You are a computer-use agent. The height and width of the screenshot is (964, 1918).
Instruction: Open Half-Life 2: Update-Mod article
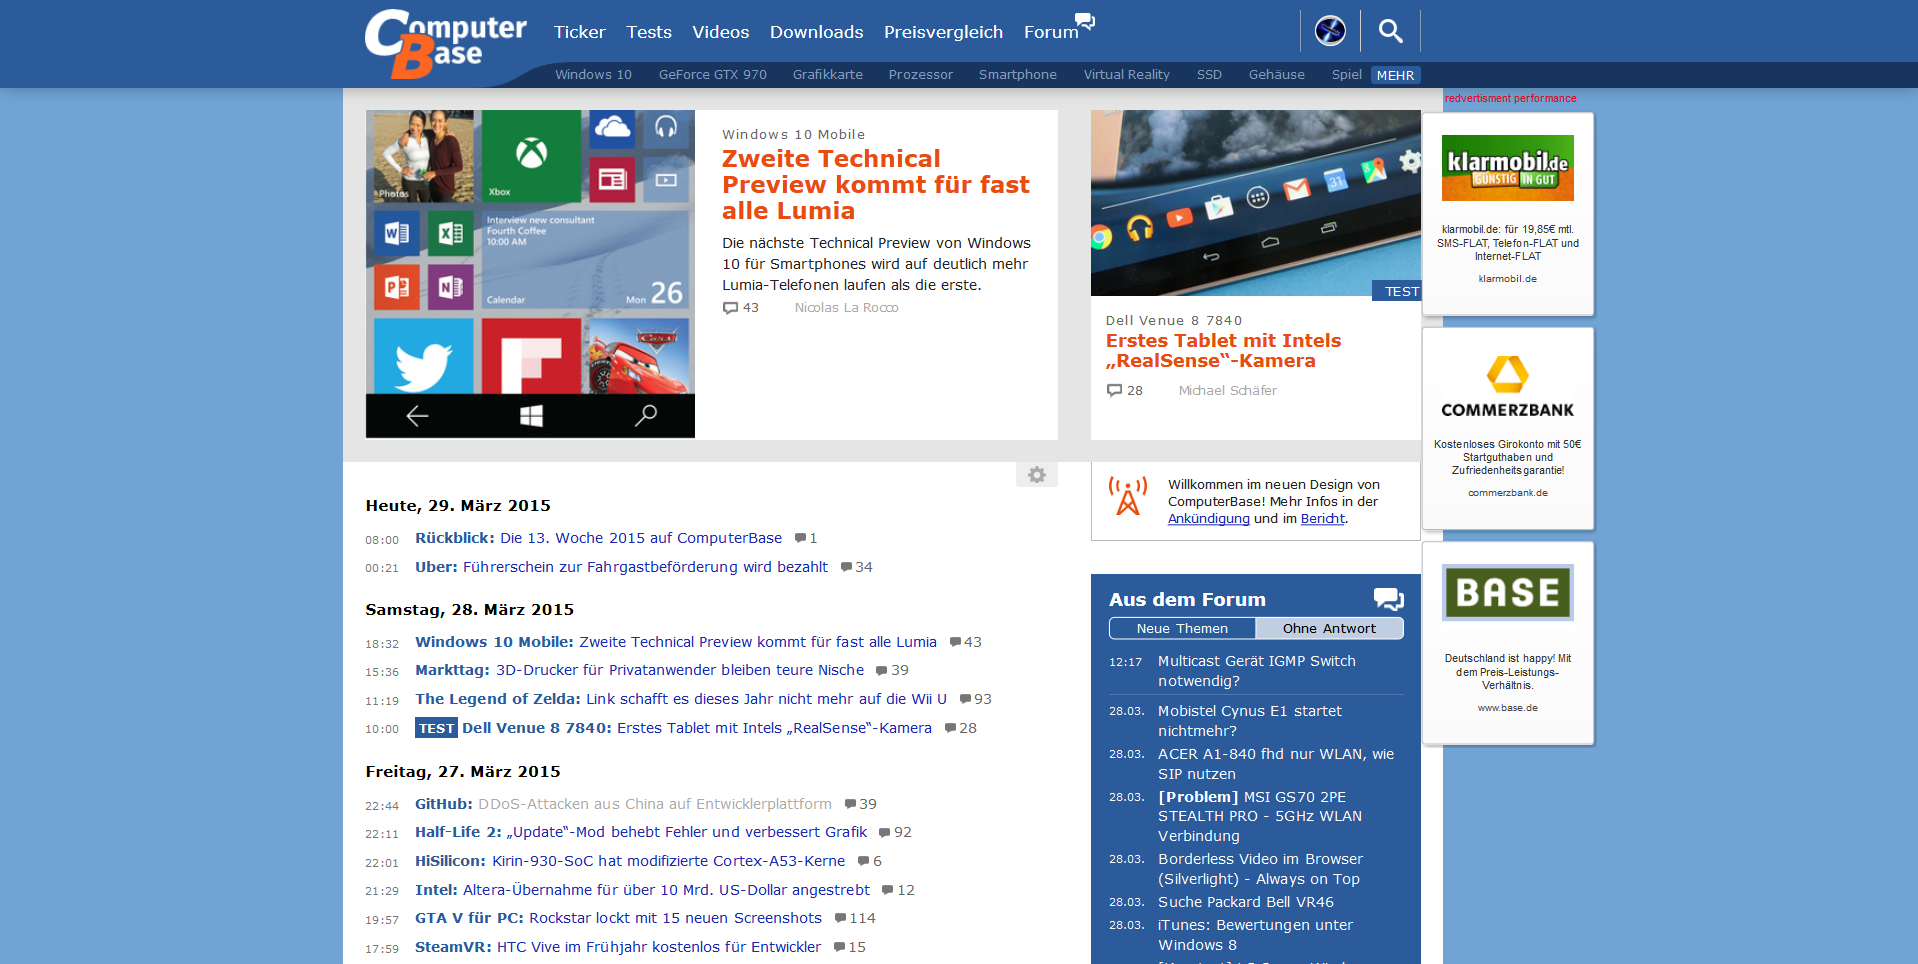641,832
